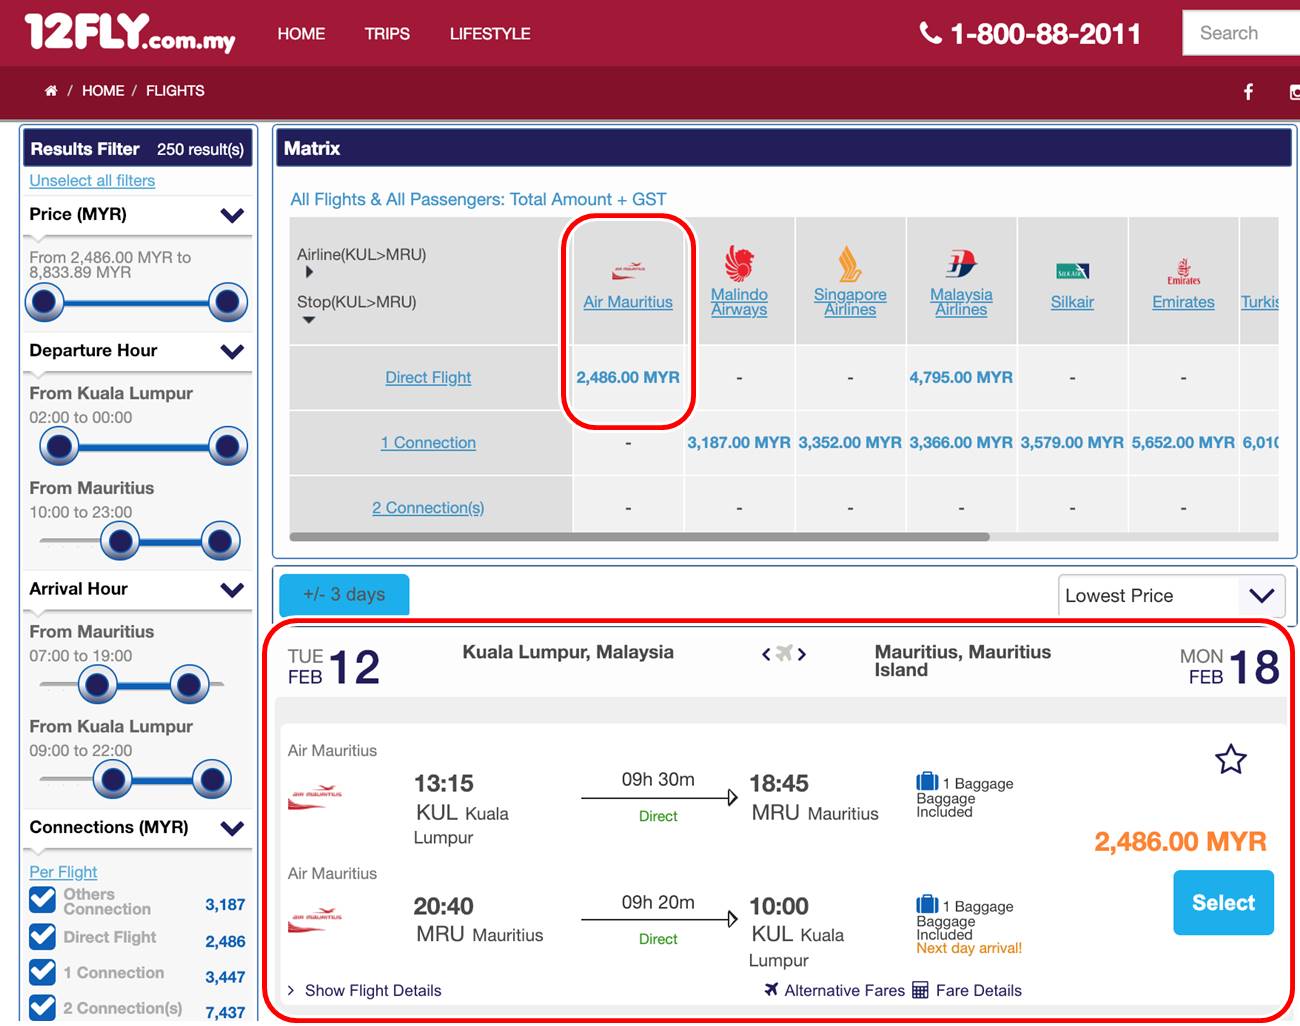Screen dimensions: 1300x1026
Task: Collapse the Price (MYR) filter section
Action: [x=232, y=215]
